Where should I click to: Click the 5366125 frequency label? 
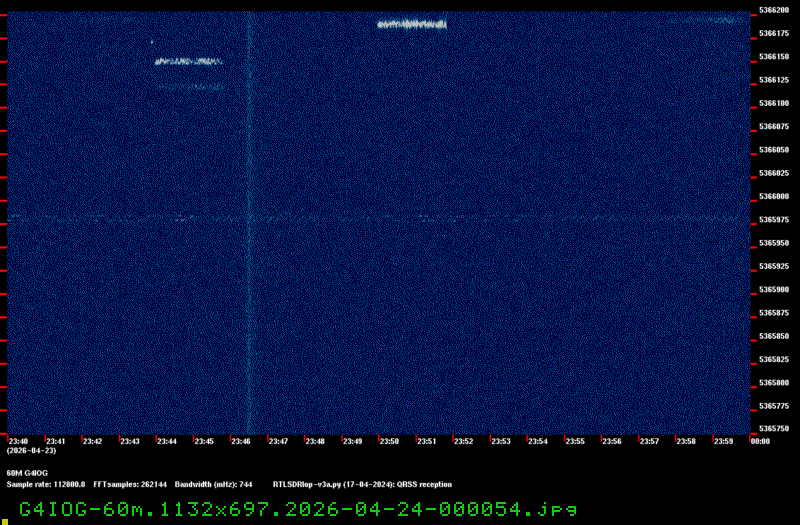774,80
